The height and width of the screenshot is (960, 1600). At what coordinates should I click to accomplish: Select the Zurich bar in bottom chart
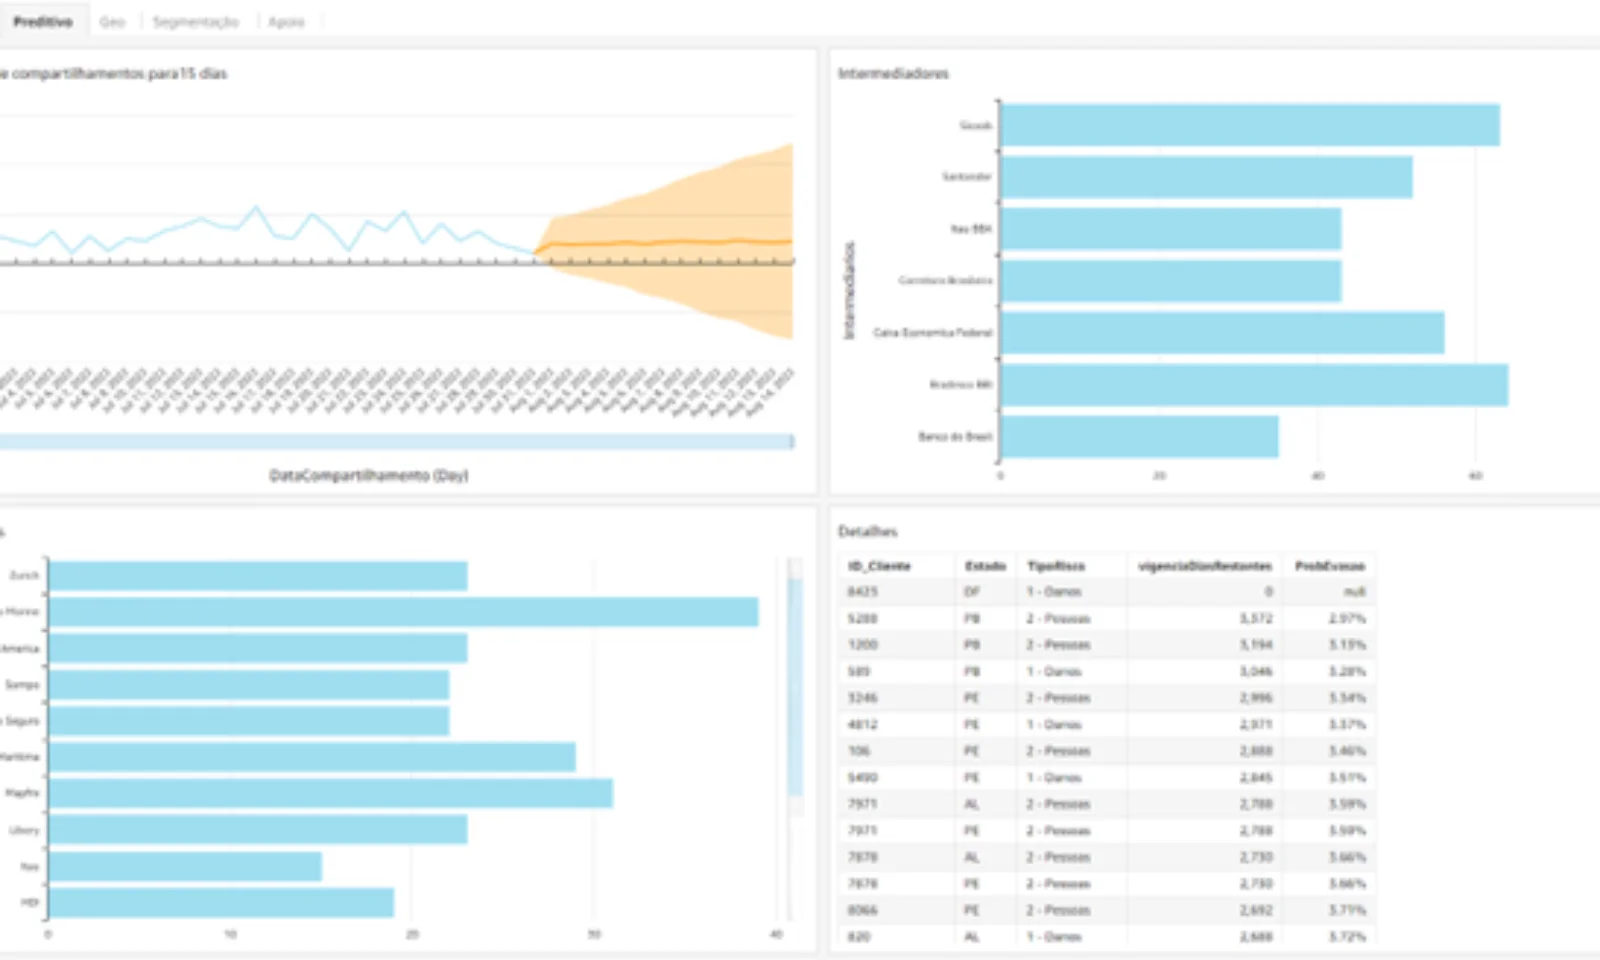pos(258,576)
